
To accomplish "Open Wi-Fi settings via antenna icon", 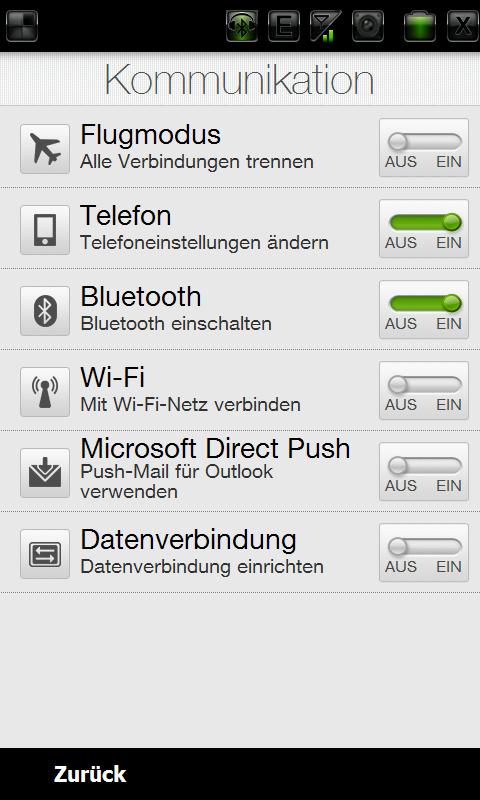I will 45,392.
